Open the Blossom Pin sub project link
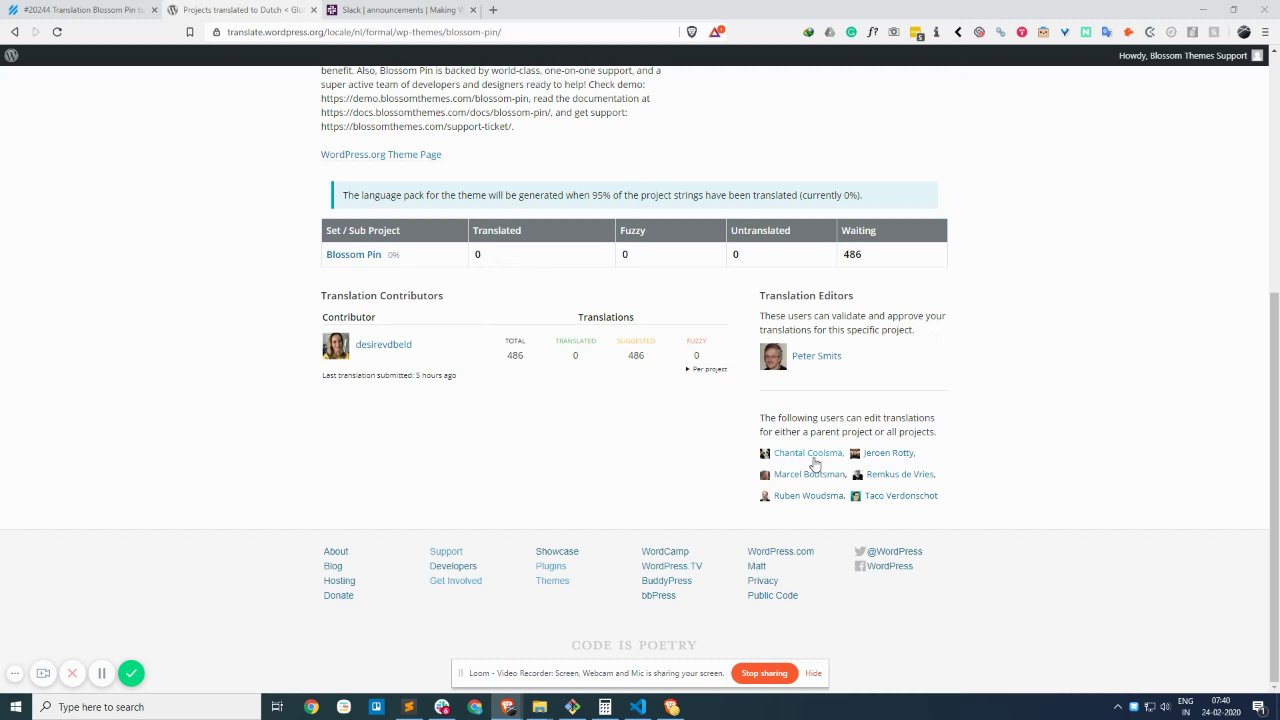Screen dimensions: 1280x720 353,254
